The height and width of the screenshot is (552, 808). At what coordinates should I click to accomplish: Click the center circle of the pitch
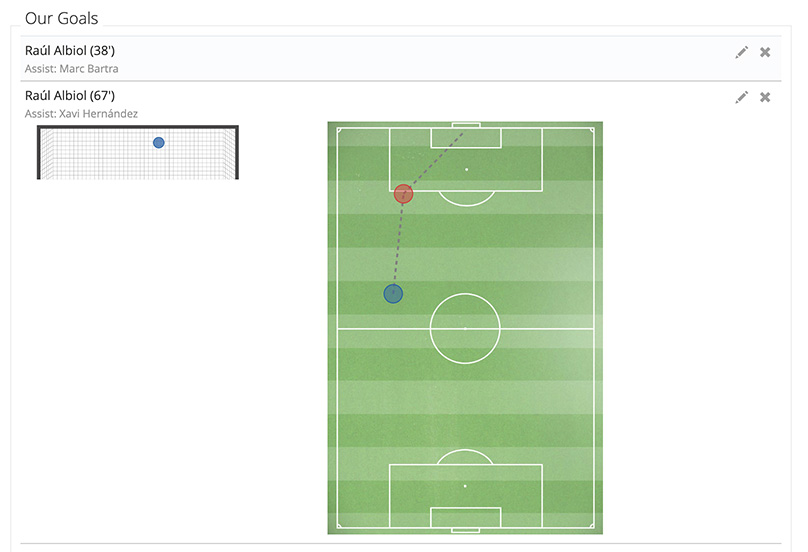click(x=465, y=328)
